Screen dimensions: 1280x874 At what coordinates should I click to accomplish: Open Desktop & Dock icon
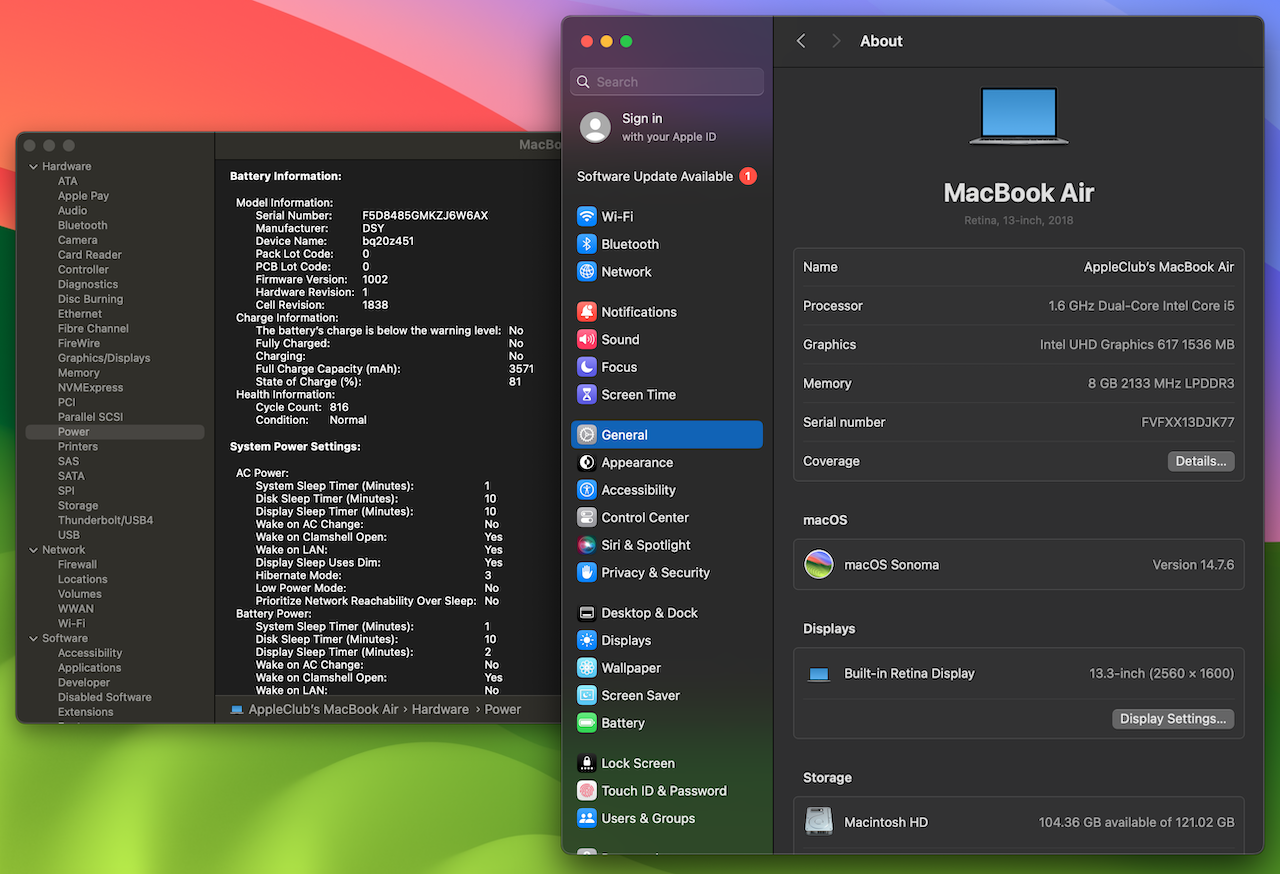pos(587,613)
